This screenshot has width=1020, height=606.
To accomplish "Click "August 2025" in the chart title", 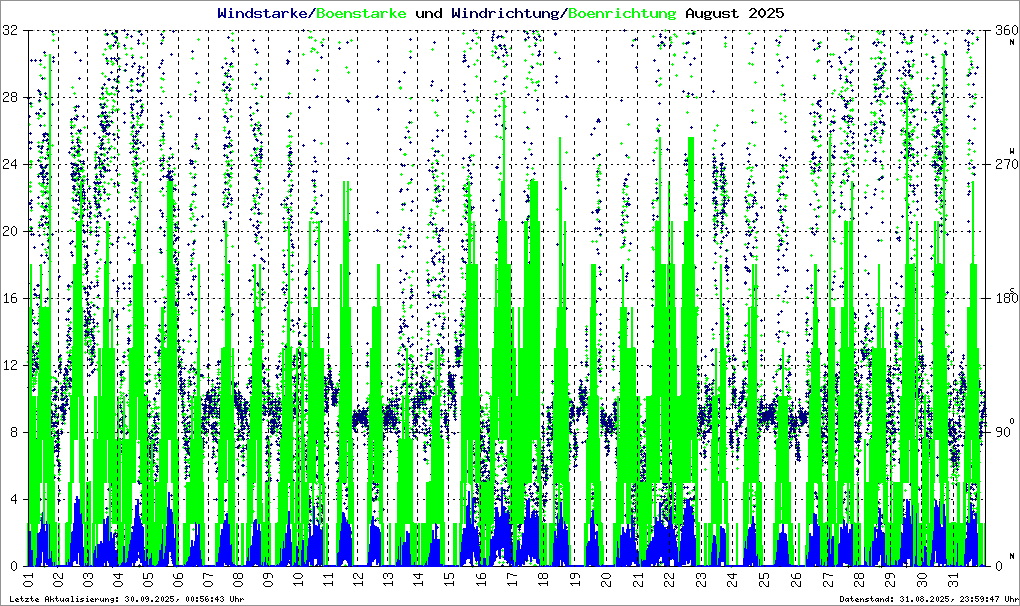I will (x=734, y=13).
